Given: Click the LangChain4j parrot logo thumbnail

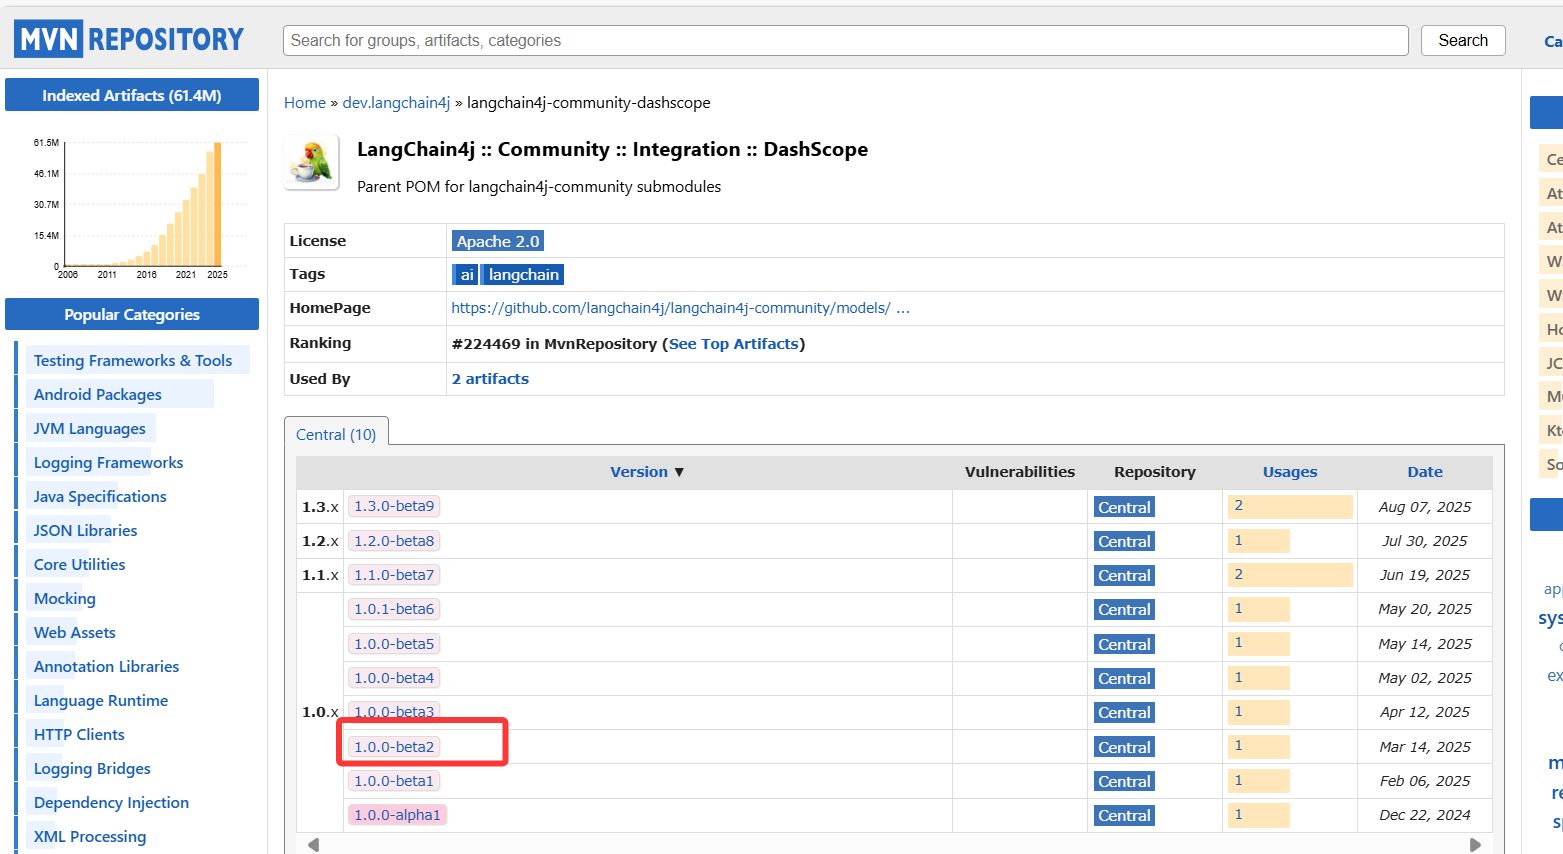Looking at the screenshot, I should coord(313,162).
